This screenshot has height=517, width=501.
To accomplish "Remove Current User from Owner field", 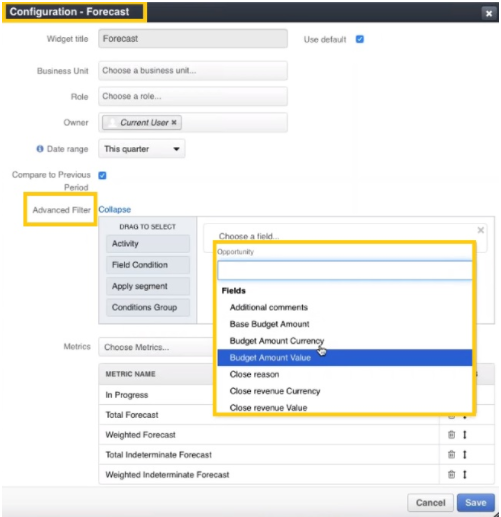I will (x=174, y=122).
